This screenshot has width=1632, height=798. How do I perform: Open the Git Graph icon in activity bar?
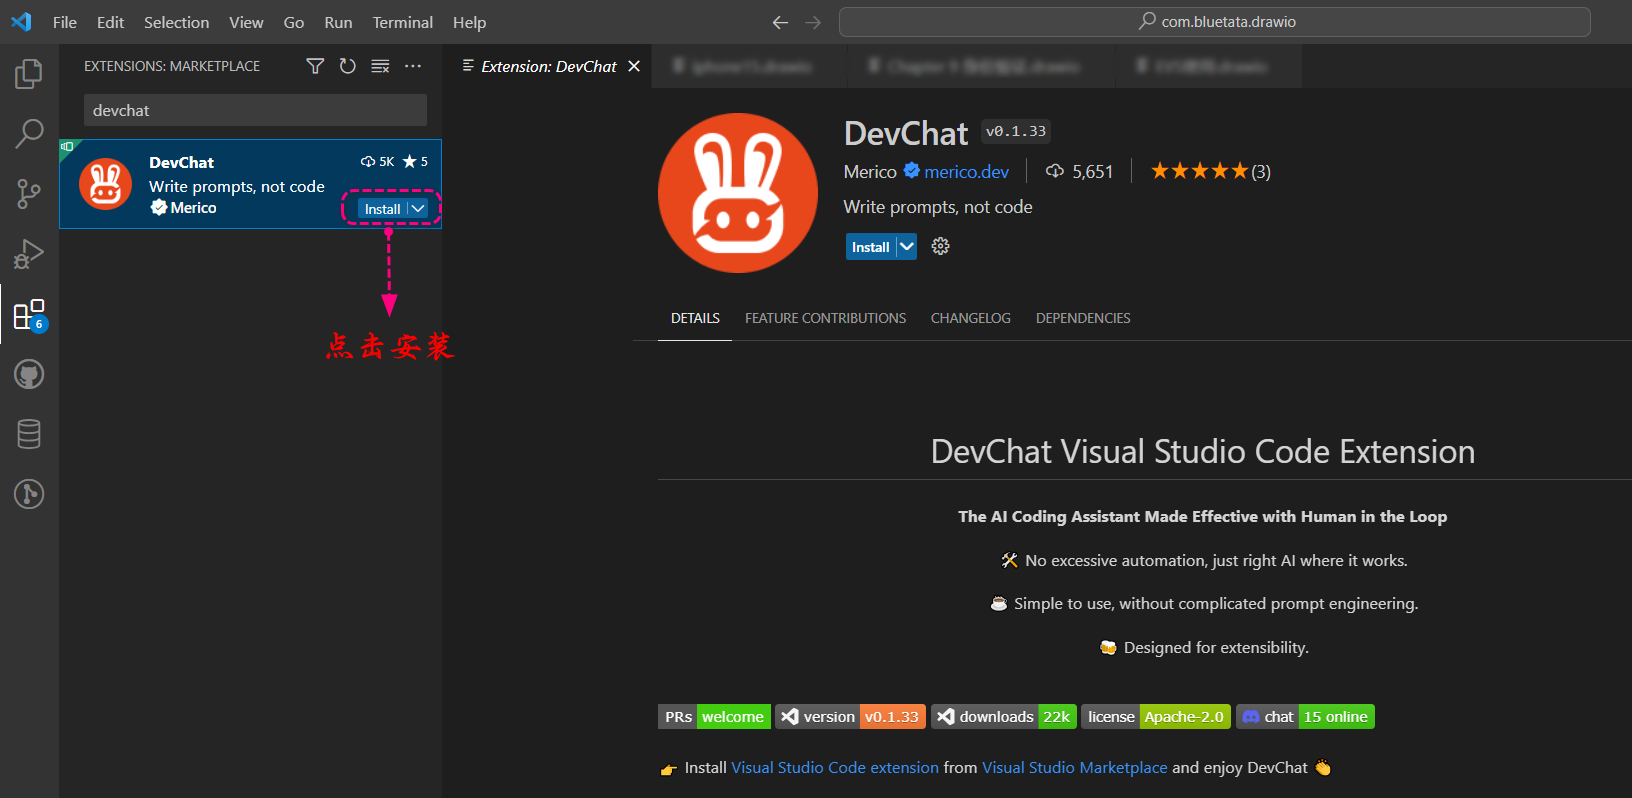29,494
